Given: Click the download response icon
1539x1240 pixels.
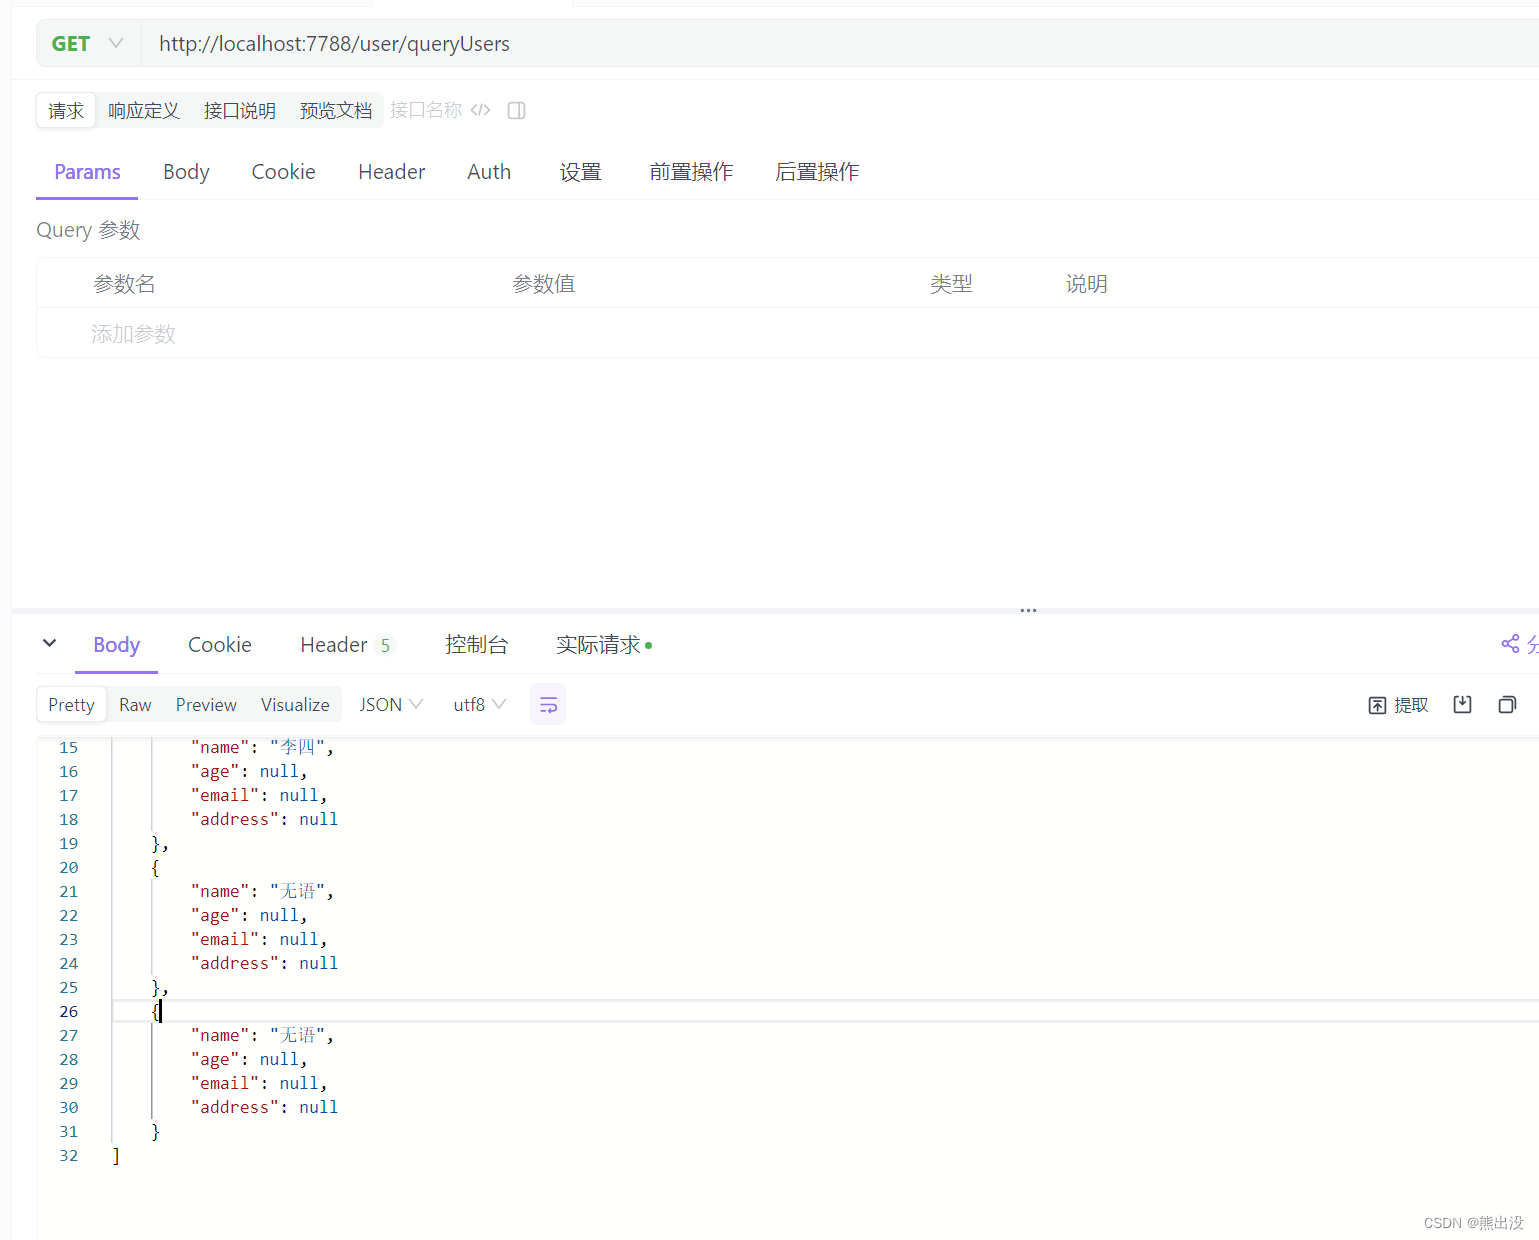Looking at the screenshot, I should pyautogui.click(x=1462, y=704).
